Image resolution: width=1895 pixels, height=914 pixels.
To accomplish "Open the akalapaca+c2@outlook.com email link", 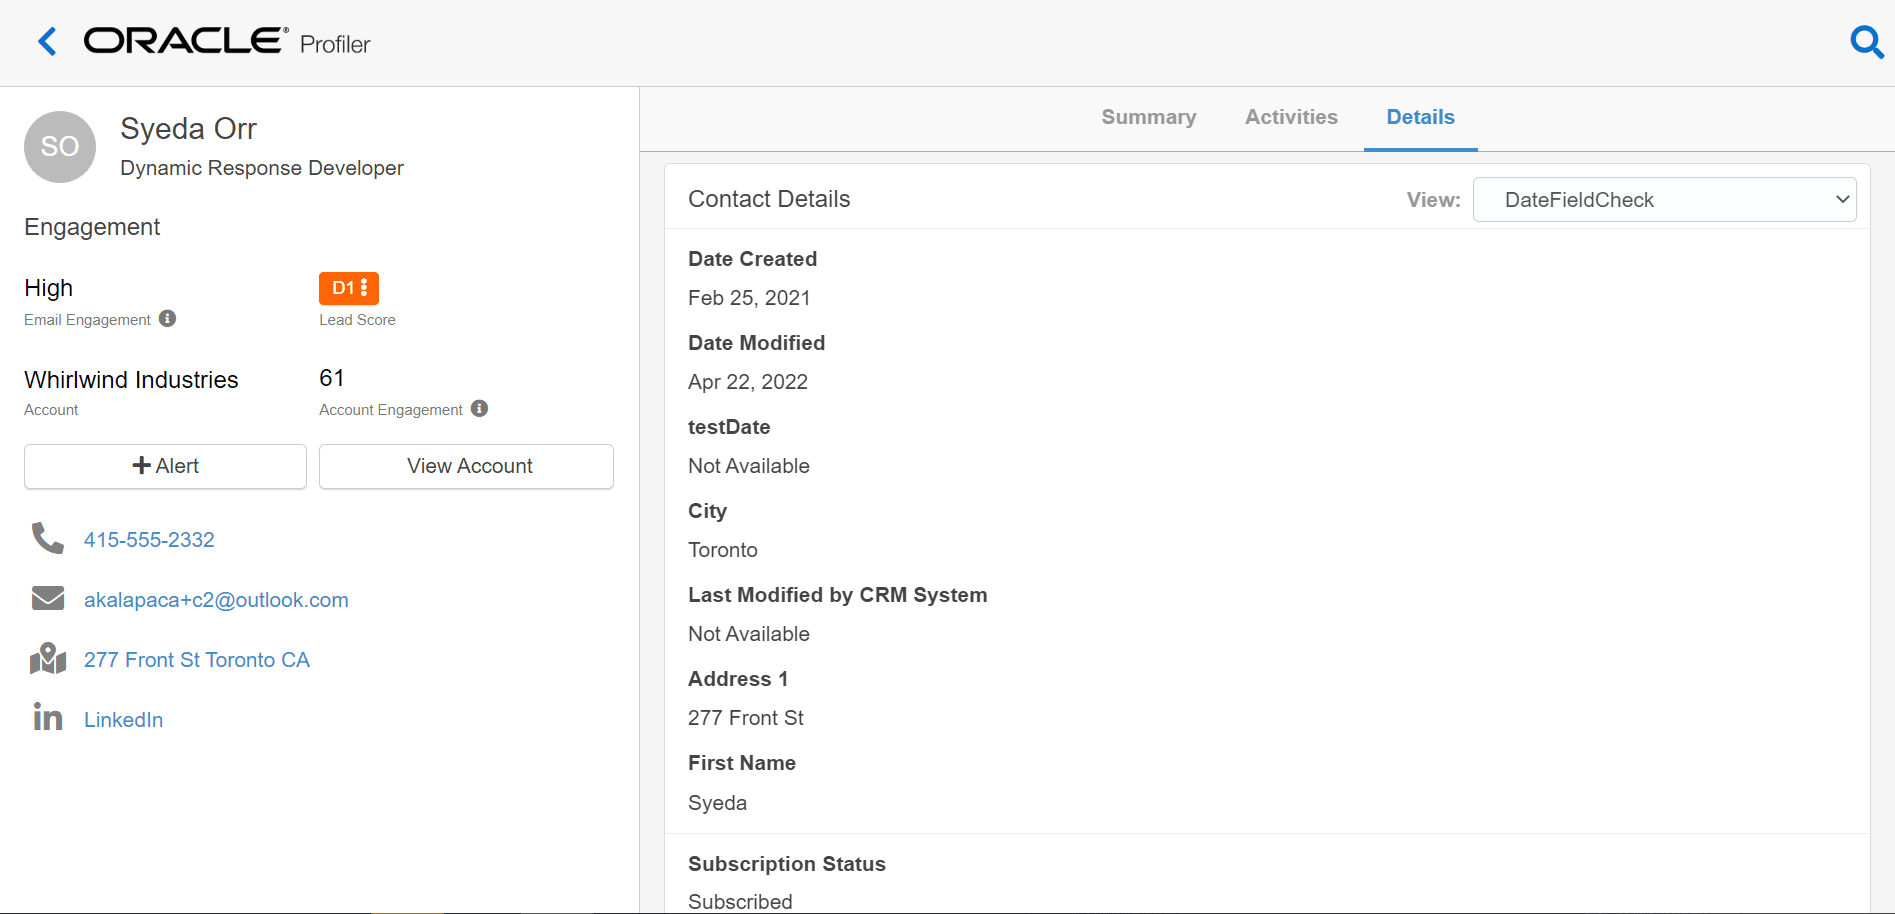I will click(216, 599).
